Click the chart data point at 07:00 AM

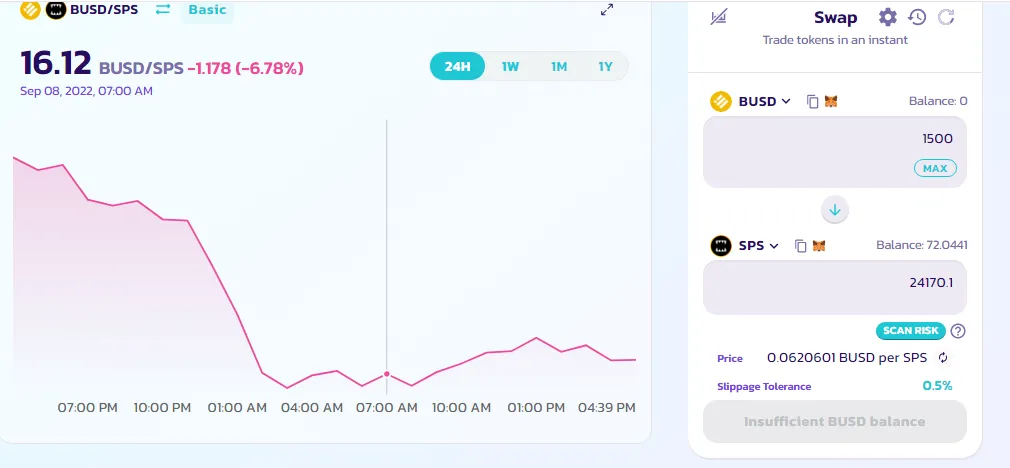386,374
